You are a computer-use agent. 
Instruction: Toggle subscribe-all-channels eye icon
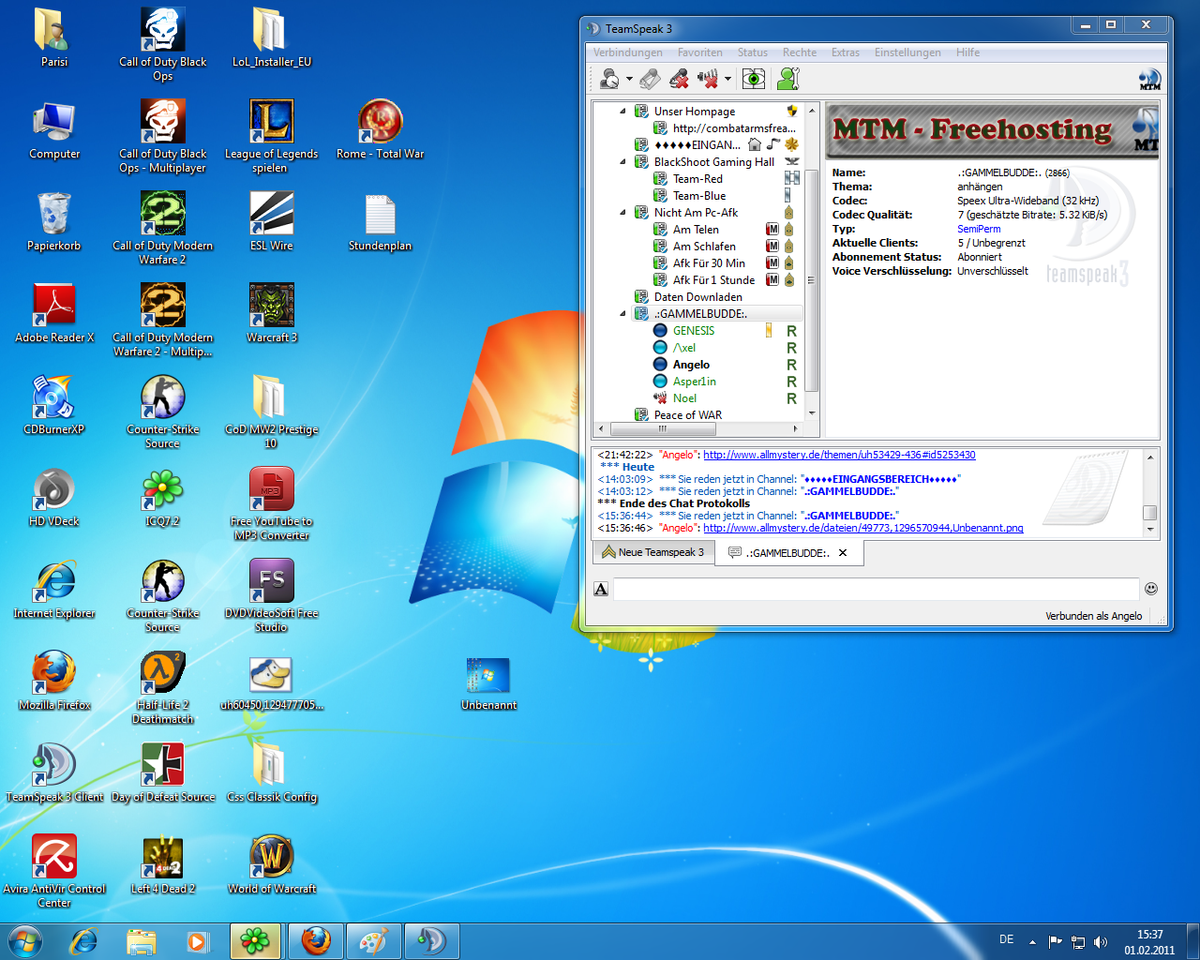tap(754, 78)
